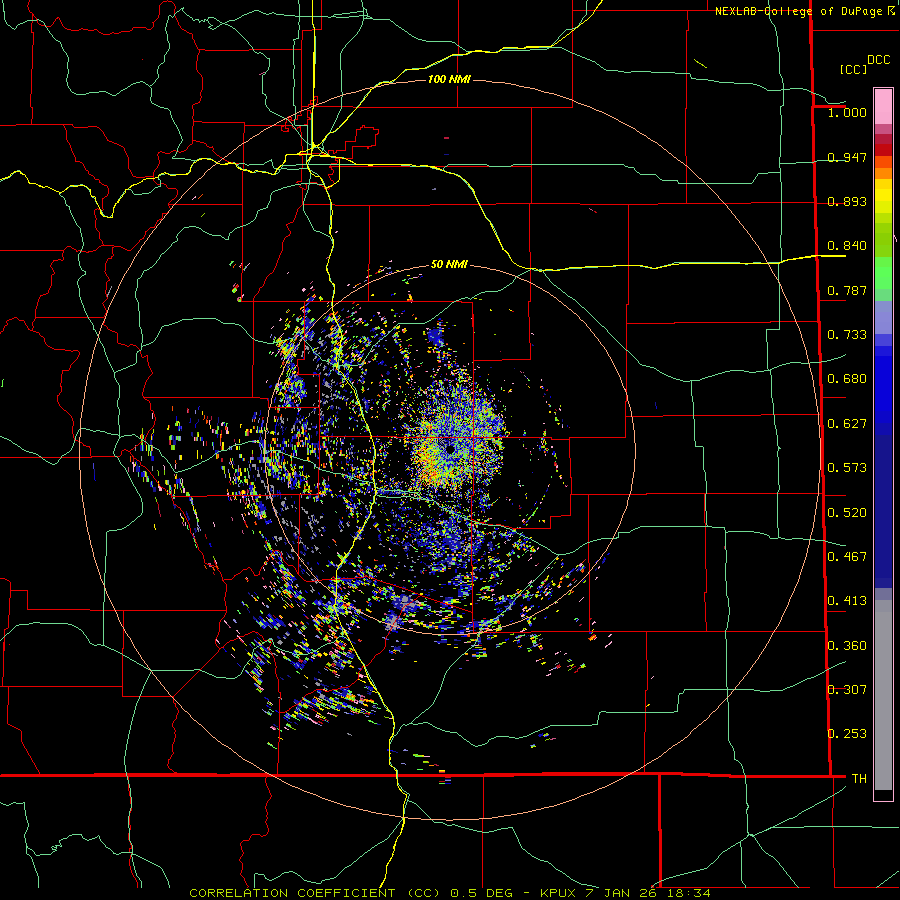Click the 0.5 DEG elevation angle text
Screen dimensions: 900x900
coord(484,893)
